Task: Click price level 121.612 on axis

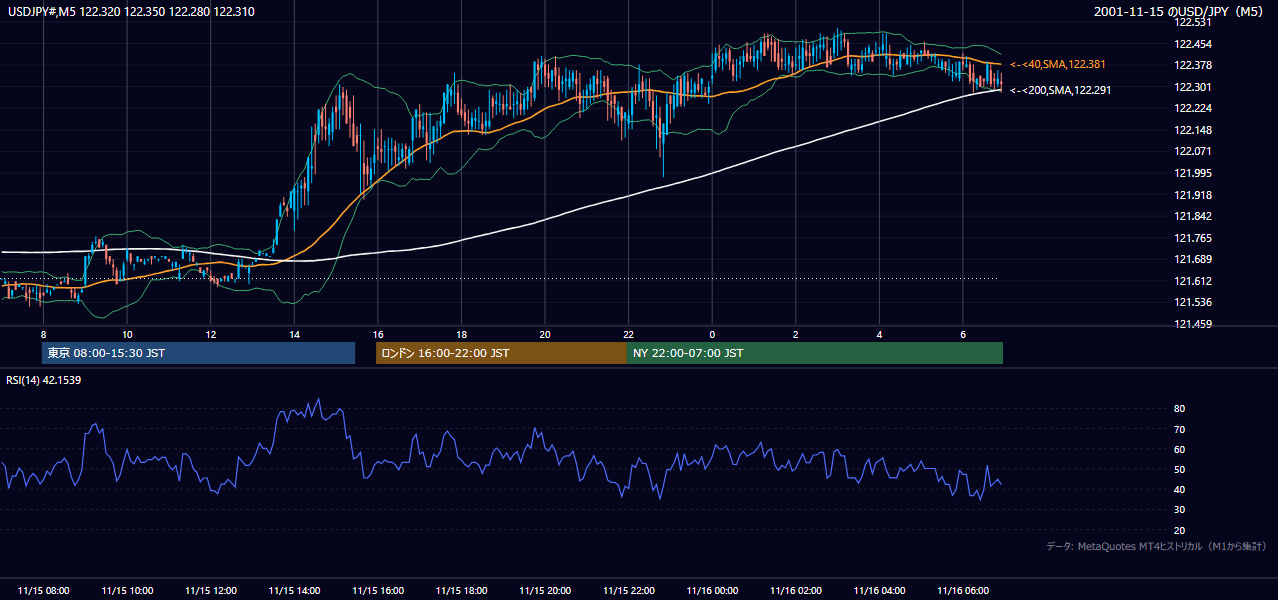Action: [1192, 281]
